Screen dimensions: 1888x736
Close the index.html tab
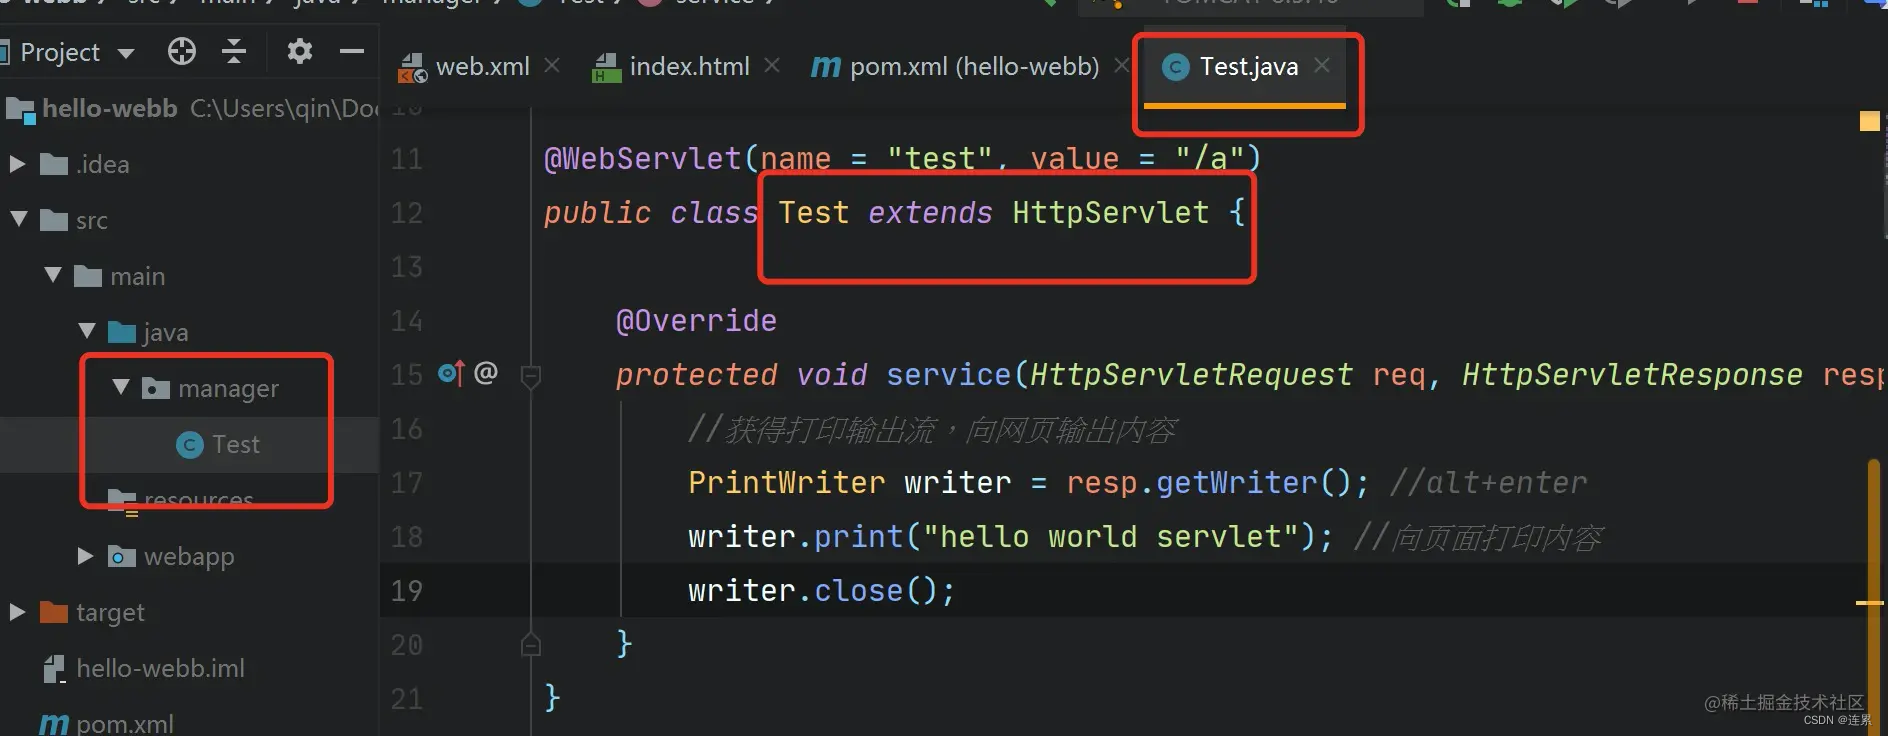click(772, 66)
